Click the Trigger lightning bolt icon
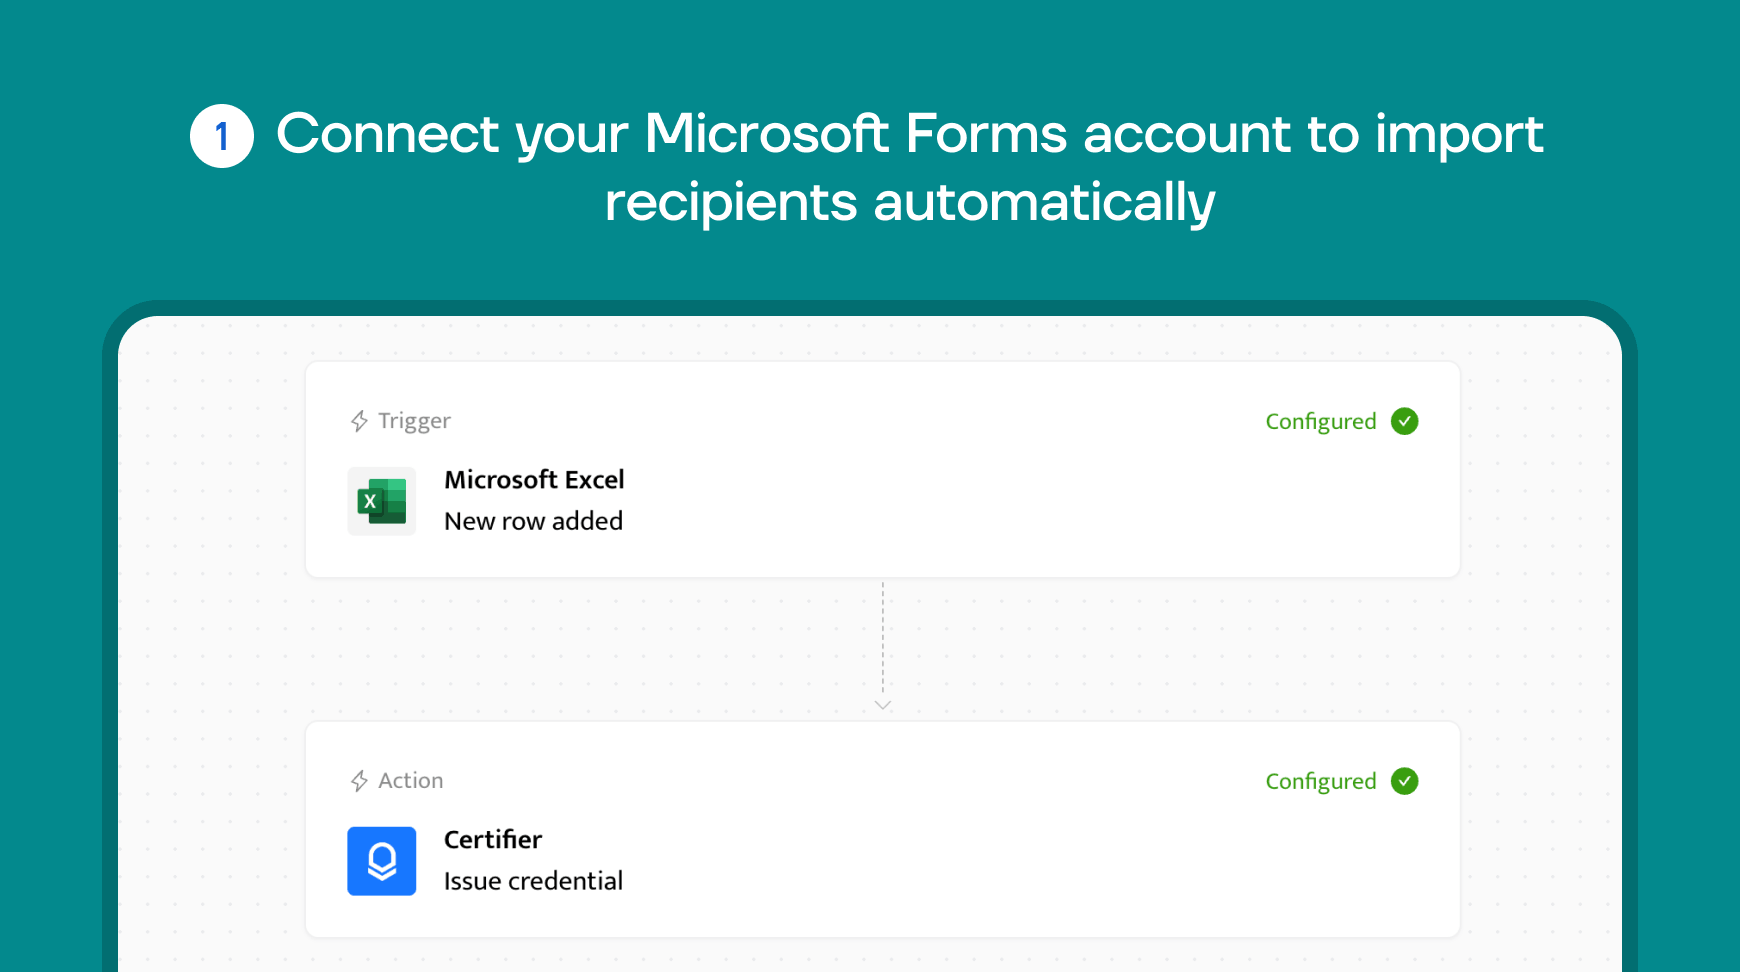 pos(359,421)
